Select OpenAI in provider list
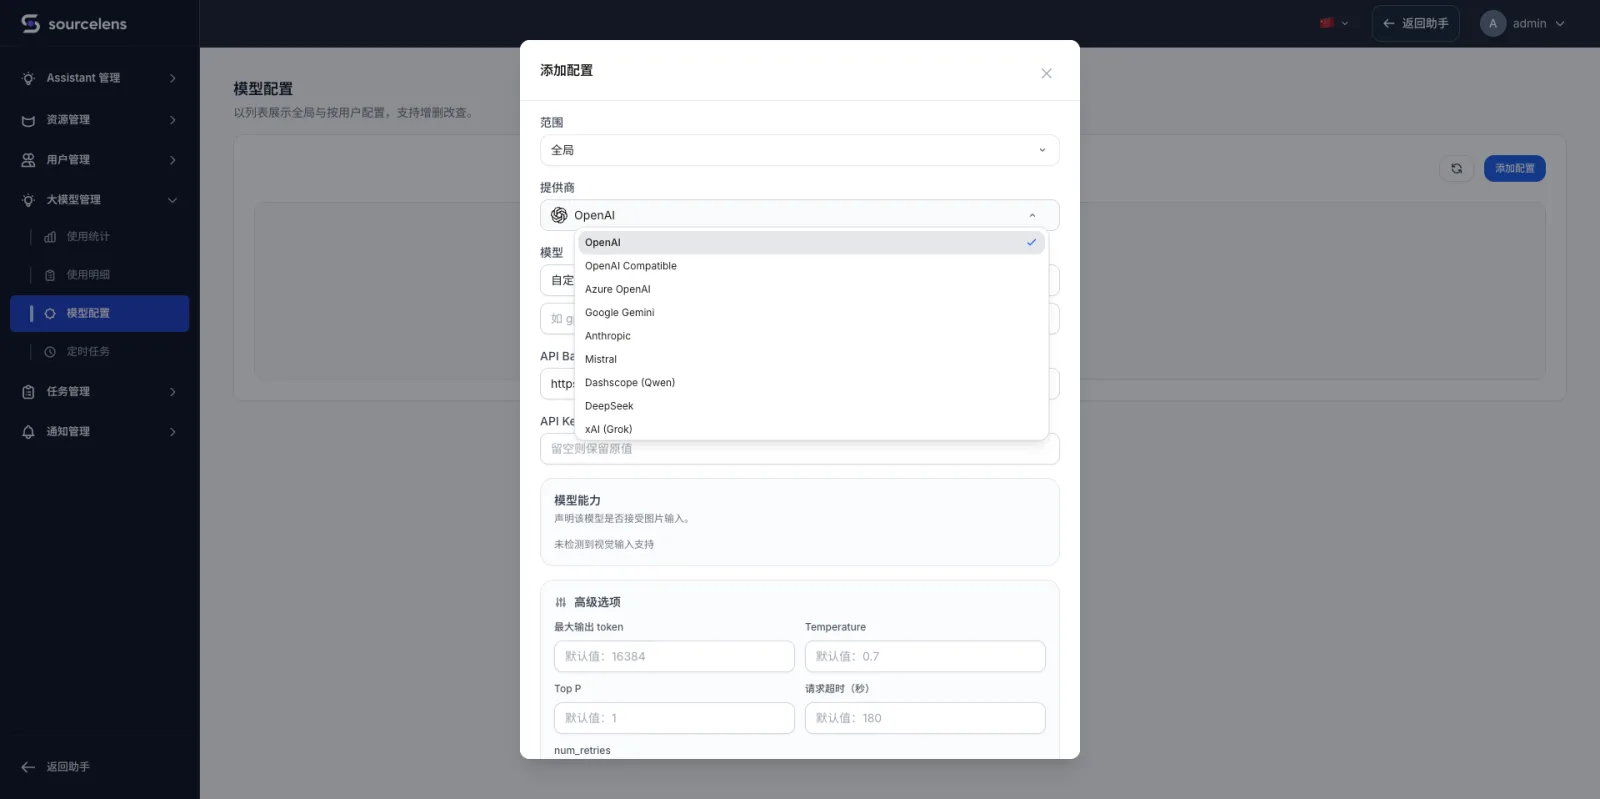1600x799 pixels. 811,242
